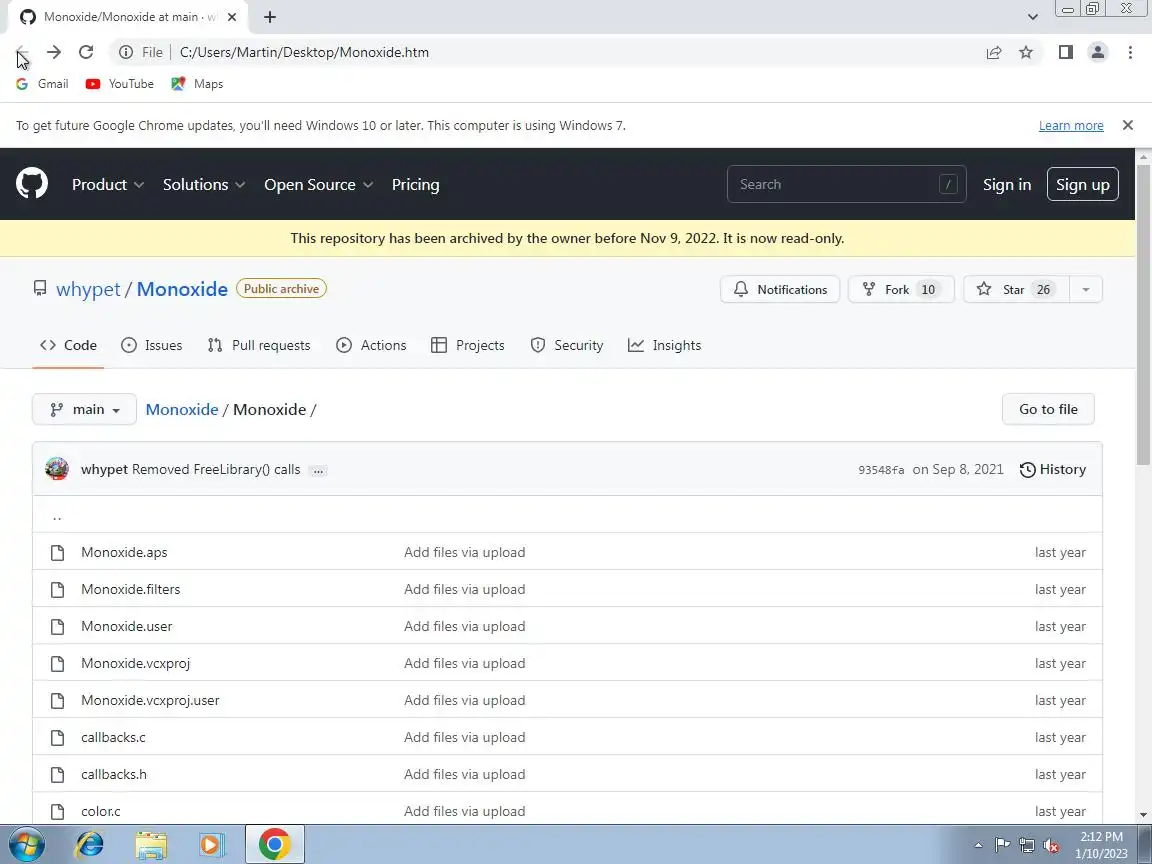Open the Projects tab
The image size is (1152, 864).
468,345
